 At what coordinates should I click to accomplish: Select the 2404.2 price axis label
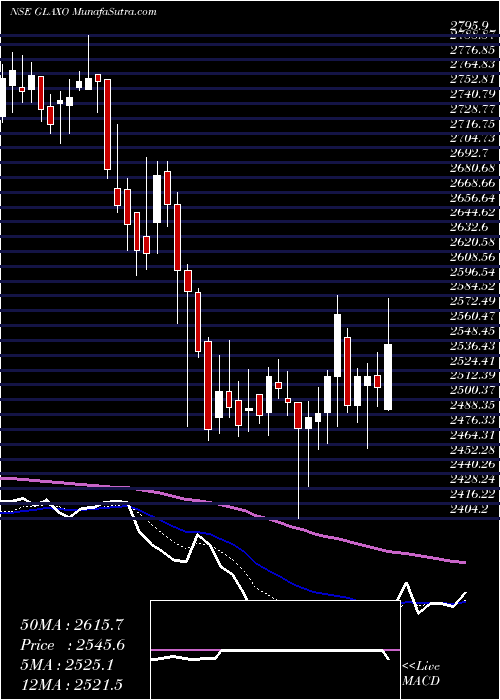[470, 508]
